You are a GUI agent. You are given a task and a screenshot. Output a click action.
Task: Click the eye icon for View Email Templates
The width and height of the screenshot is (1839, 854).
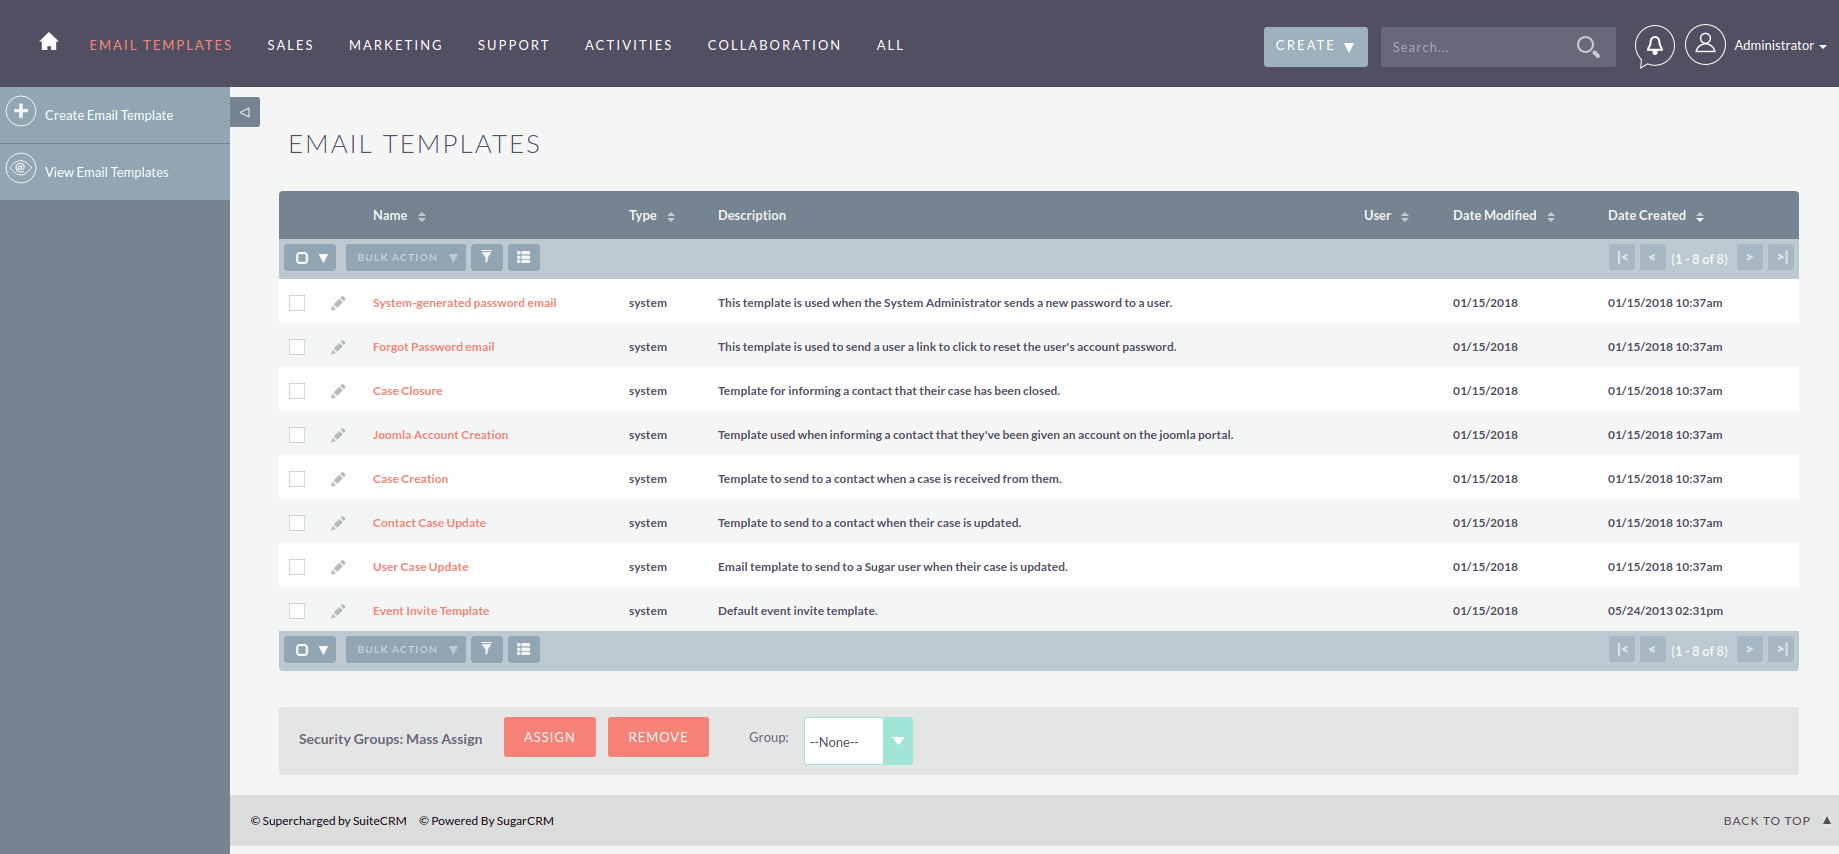[21, 168]
